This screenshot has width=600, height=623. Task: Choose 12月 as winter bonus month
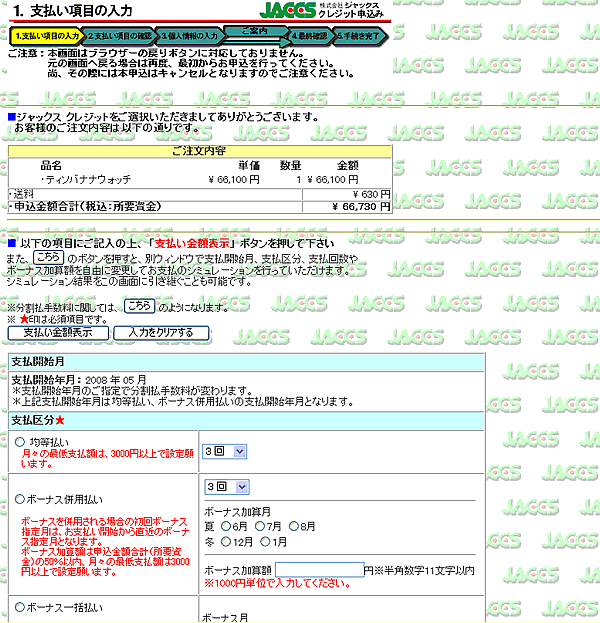point(226,542)
